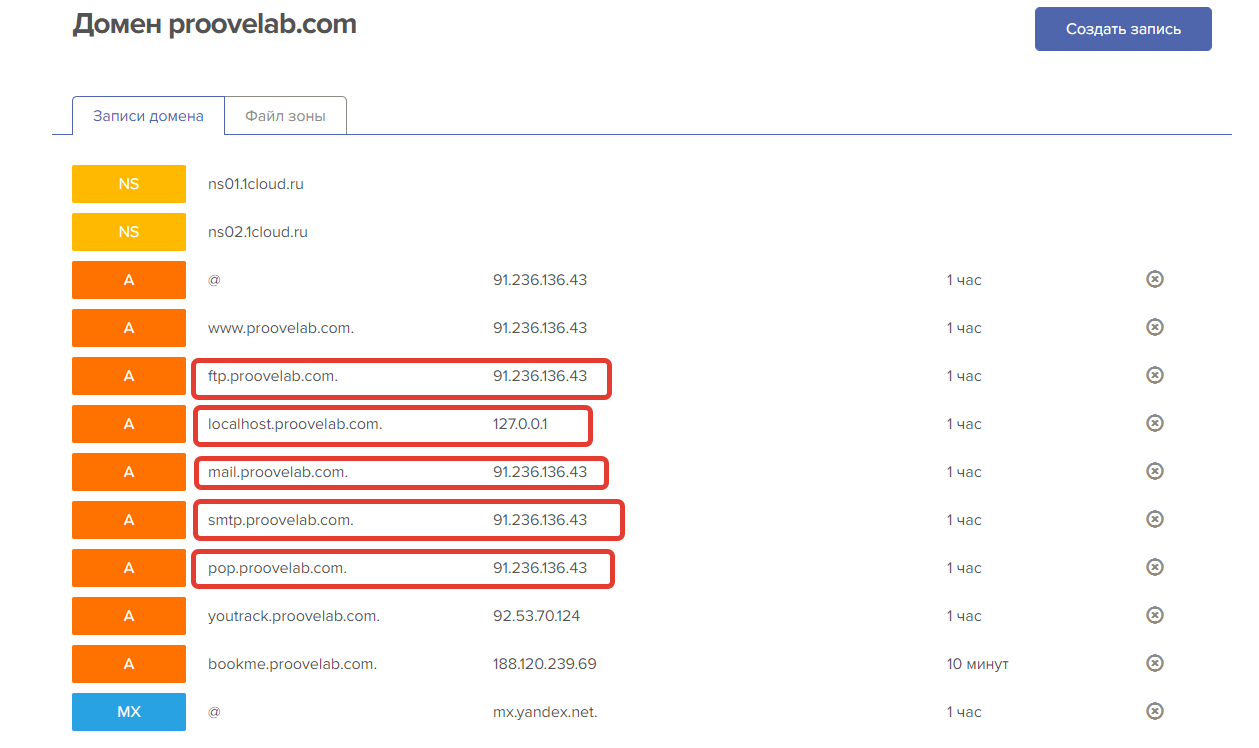Viewport: 1259px width, 748px height.
Task: Delete the mx.yandex.net MX record
Action: [1154, 711]
